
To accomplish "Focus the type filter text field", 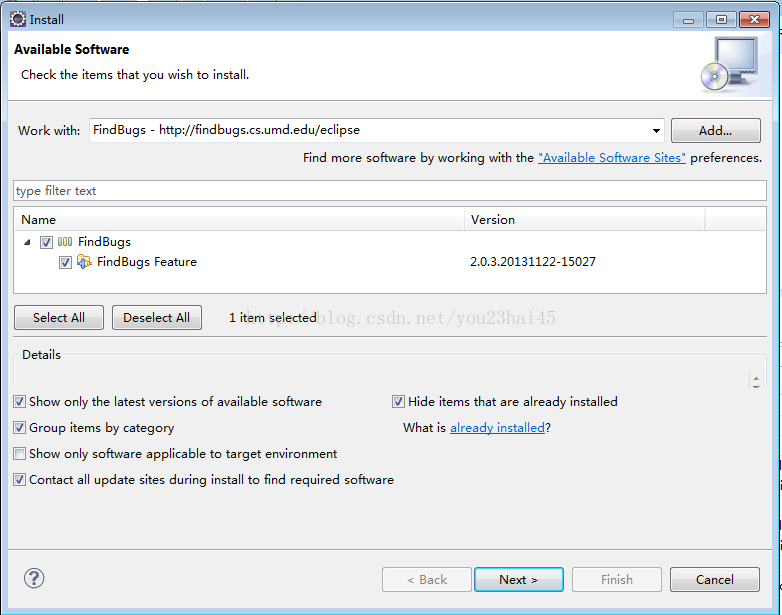I will (390, 191).
